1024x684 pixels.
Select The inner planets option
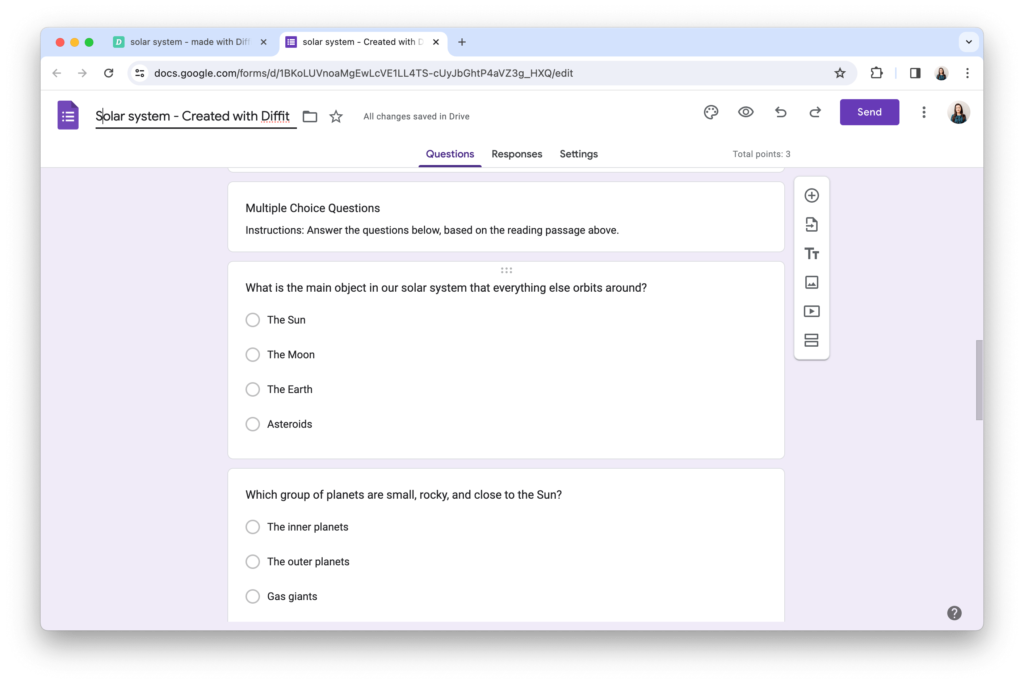click(x=253, y=527)
